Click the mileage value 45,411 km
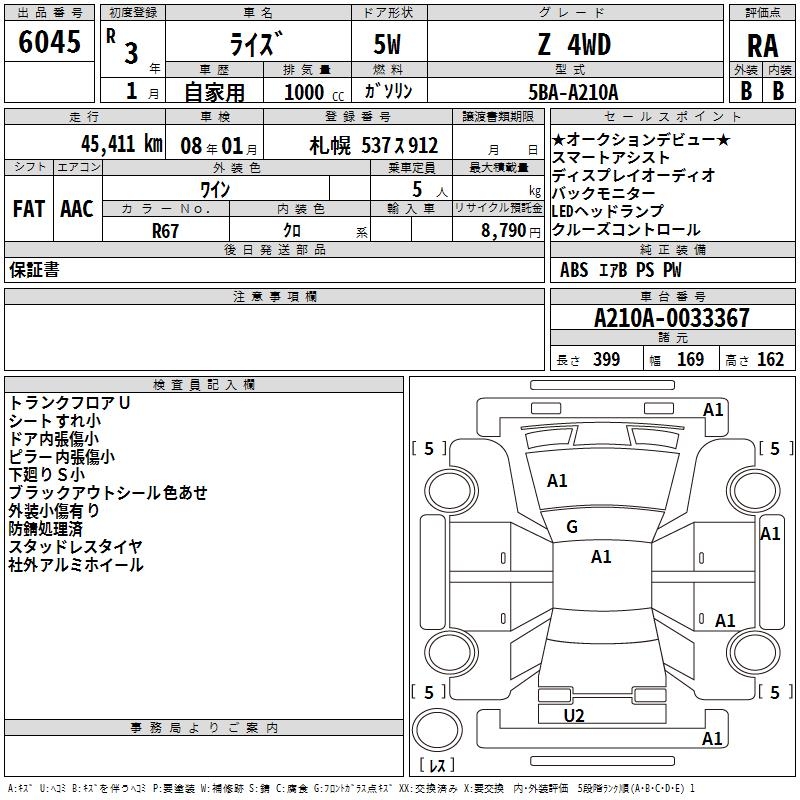 tap(122, 144)
